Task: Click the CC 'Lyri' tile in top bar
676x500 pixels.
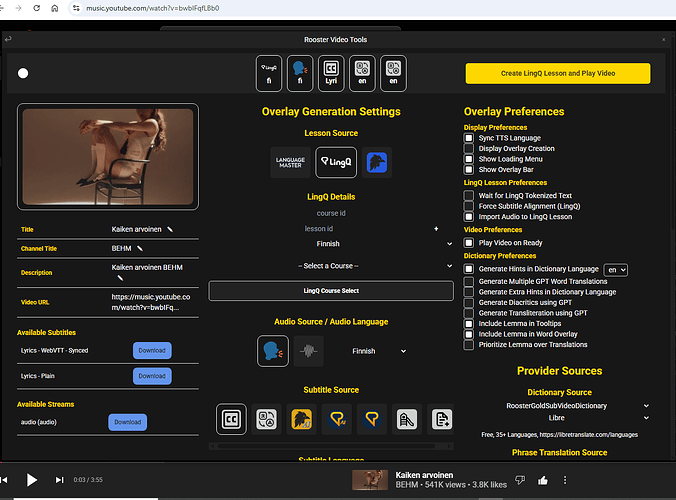Action: (x=331, y=73)
